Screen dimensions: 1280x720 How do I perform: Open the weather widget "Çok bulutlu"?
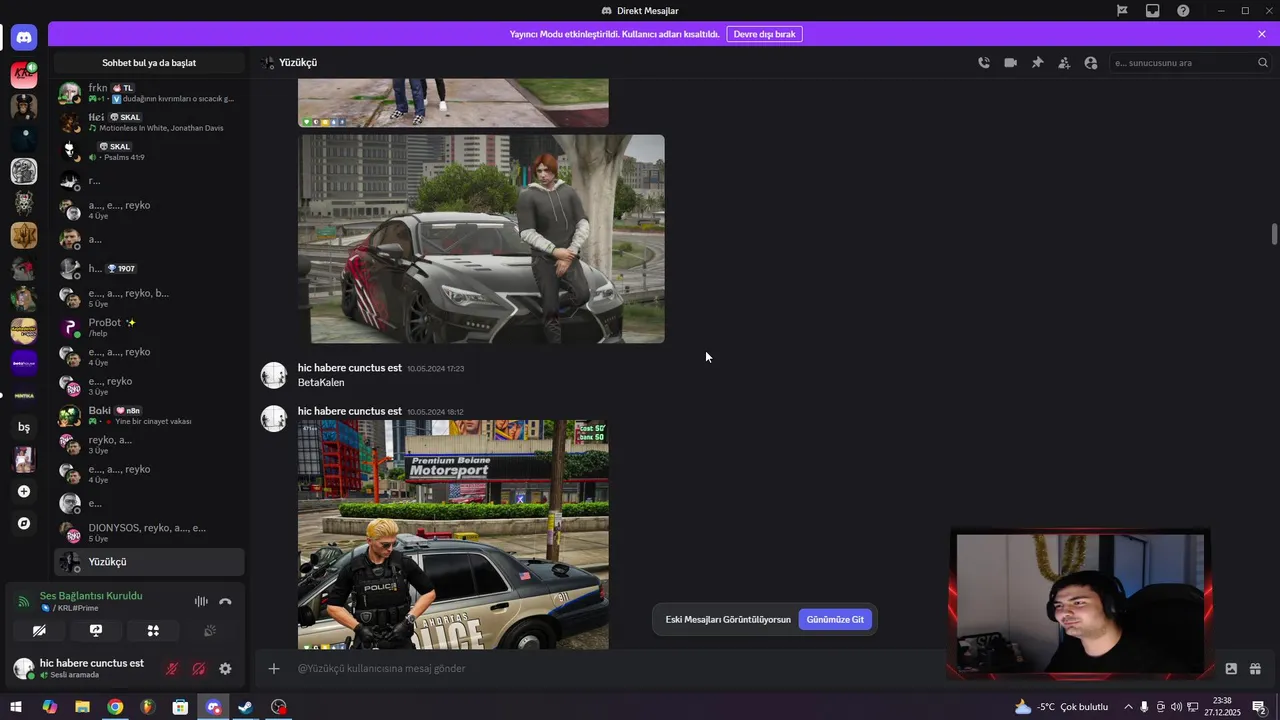1061,707
